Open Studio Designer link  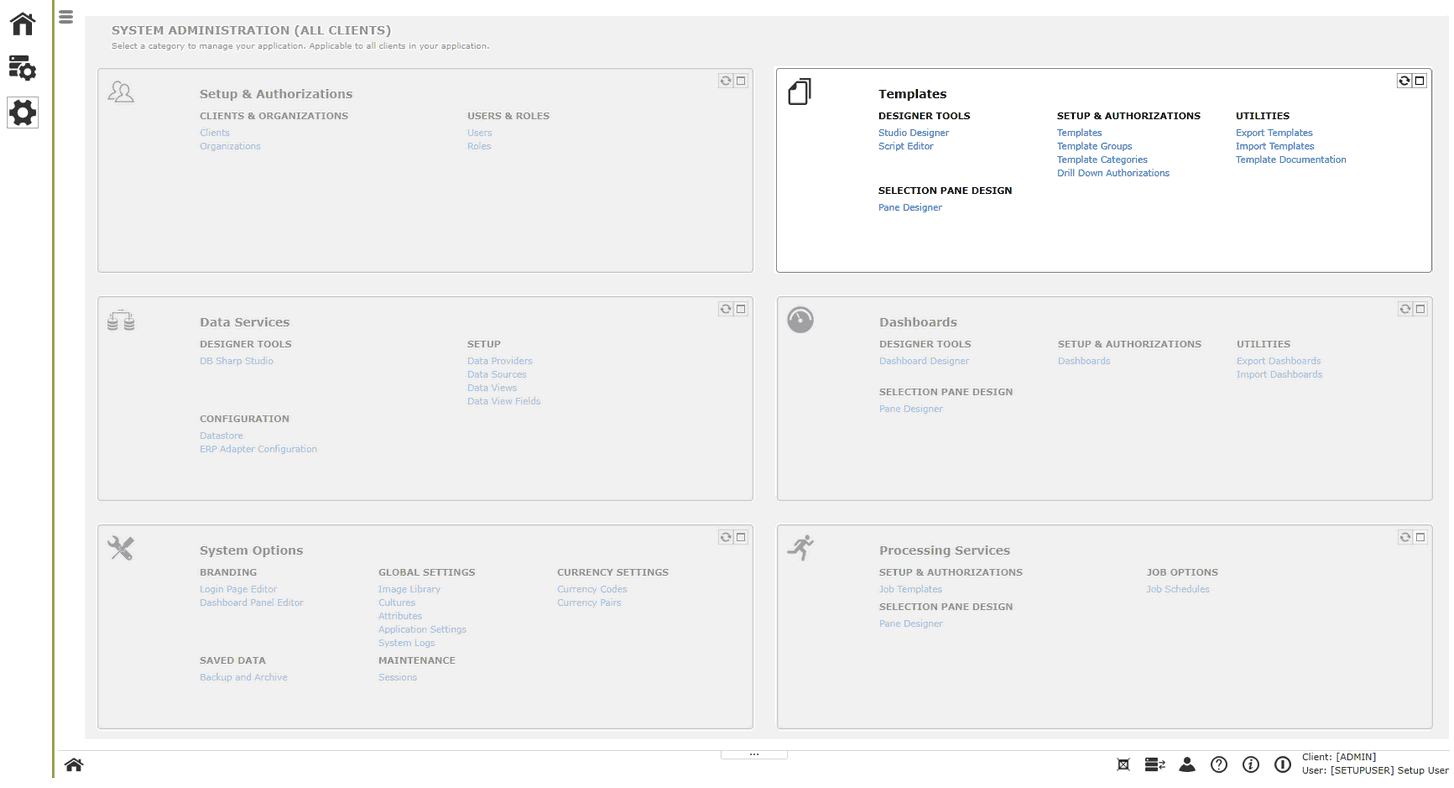click(913, 133)
